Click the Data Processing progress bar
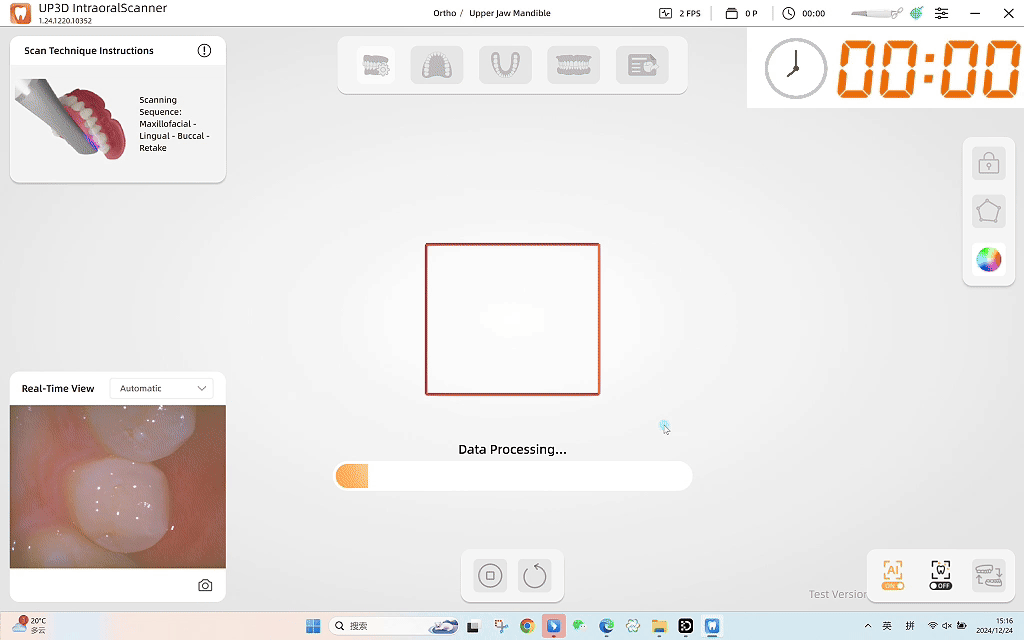 [512, 476]
